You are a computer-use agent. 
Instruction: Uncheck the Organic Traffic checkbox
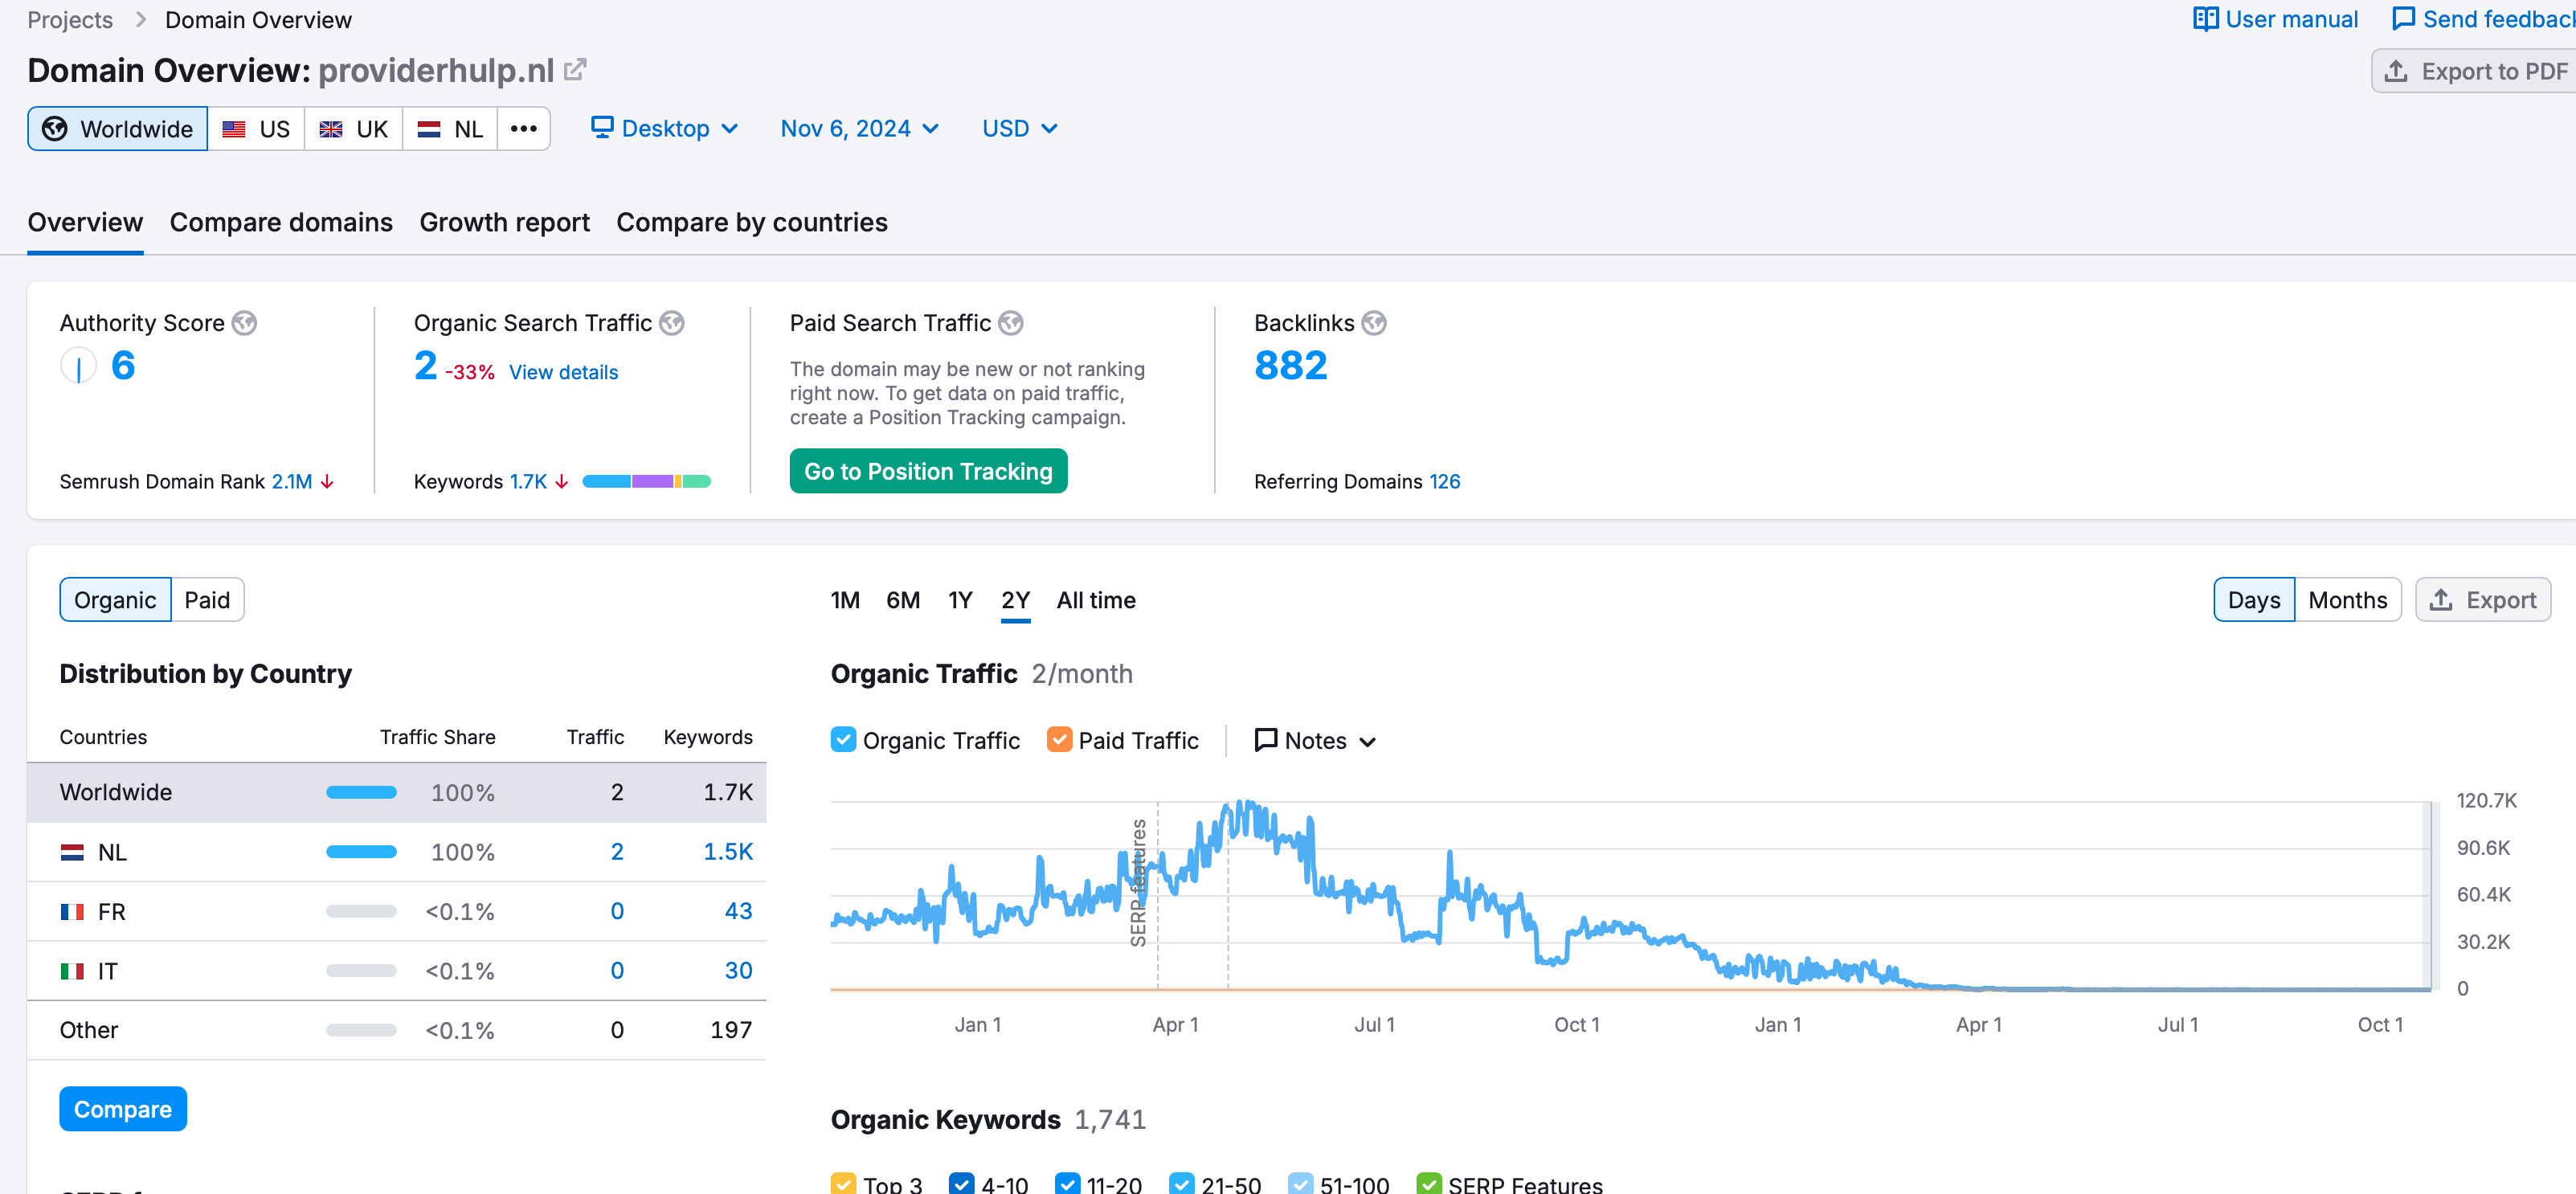(843, 740)
